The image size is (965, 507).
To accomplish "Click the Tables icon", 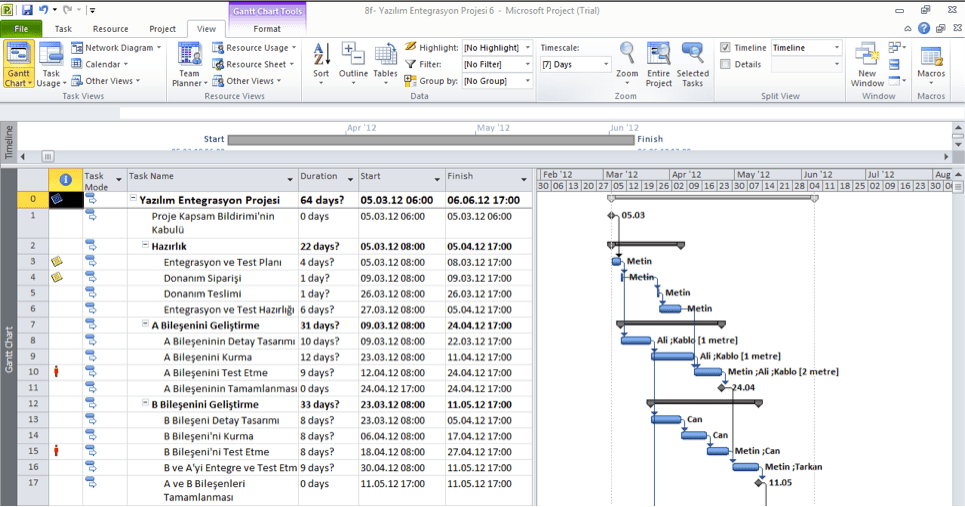I will [x=385, y=62].
